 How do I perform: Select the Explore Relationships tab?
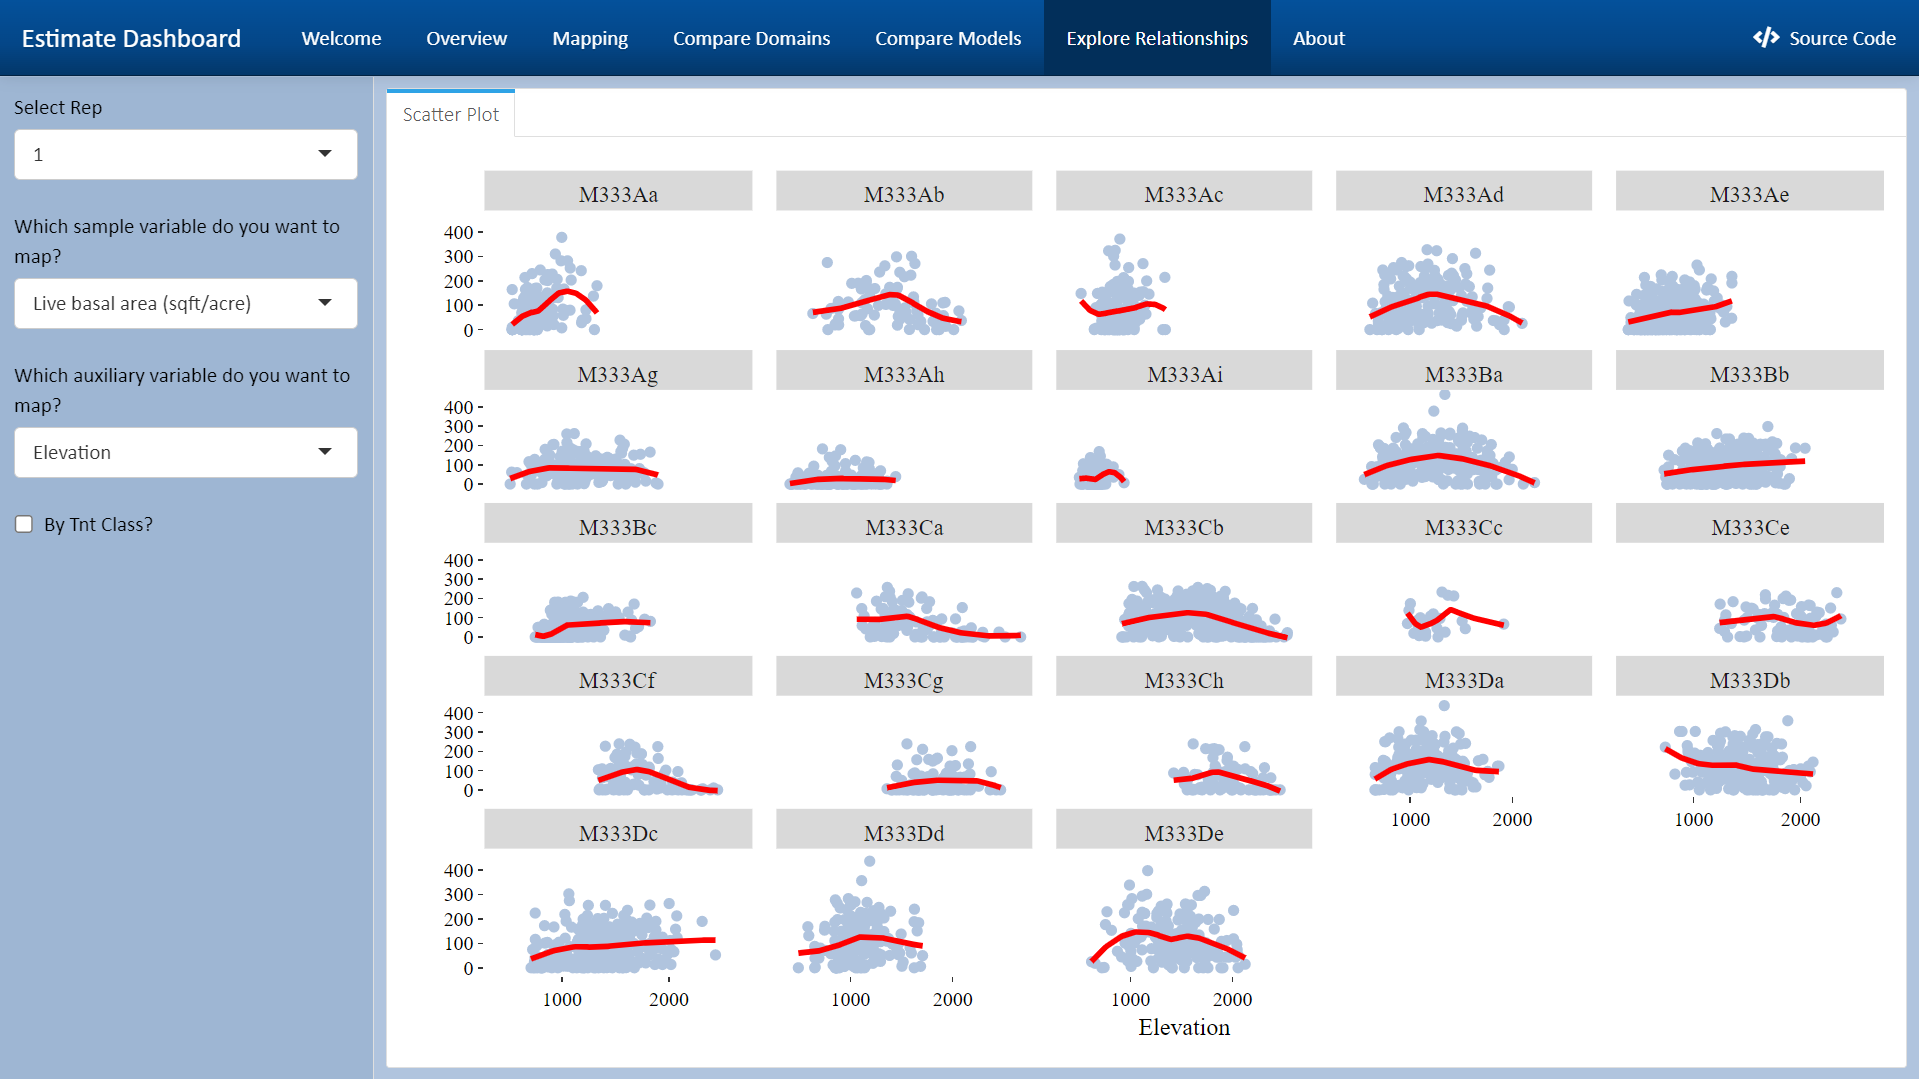click(1157, 38)
